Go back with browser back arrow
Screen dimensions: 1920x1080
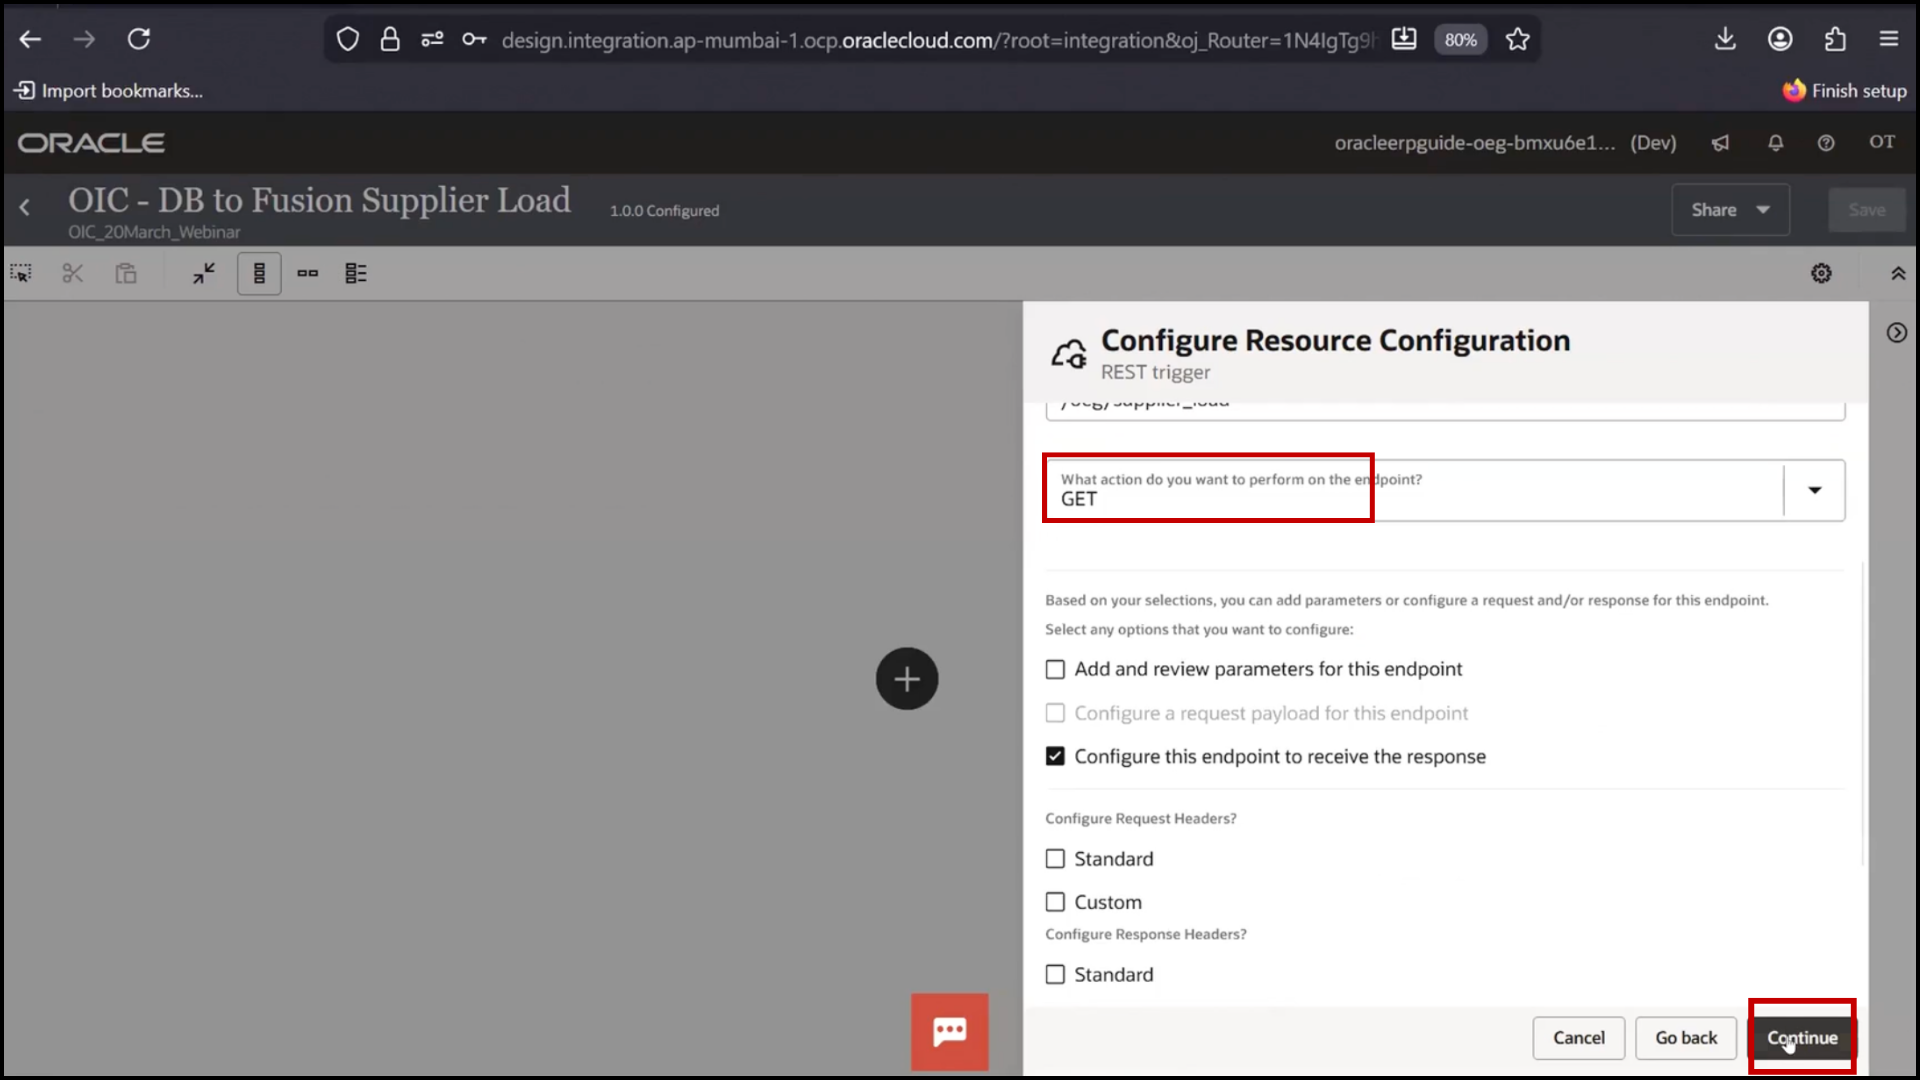[x=30, y=39]
